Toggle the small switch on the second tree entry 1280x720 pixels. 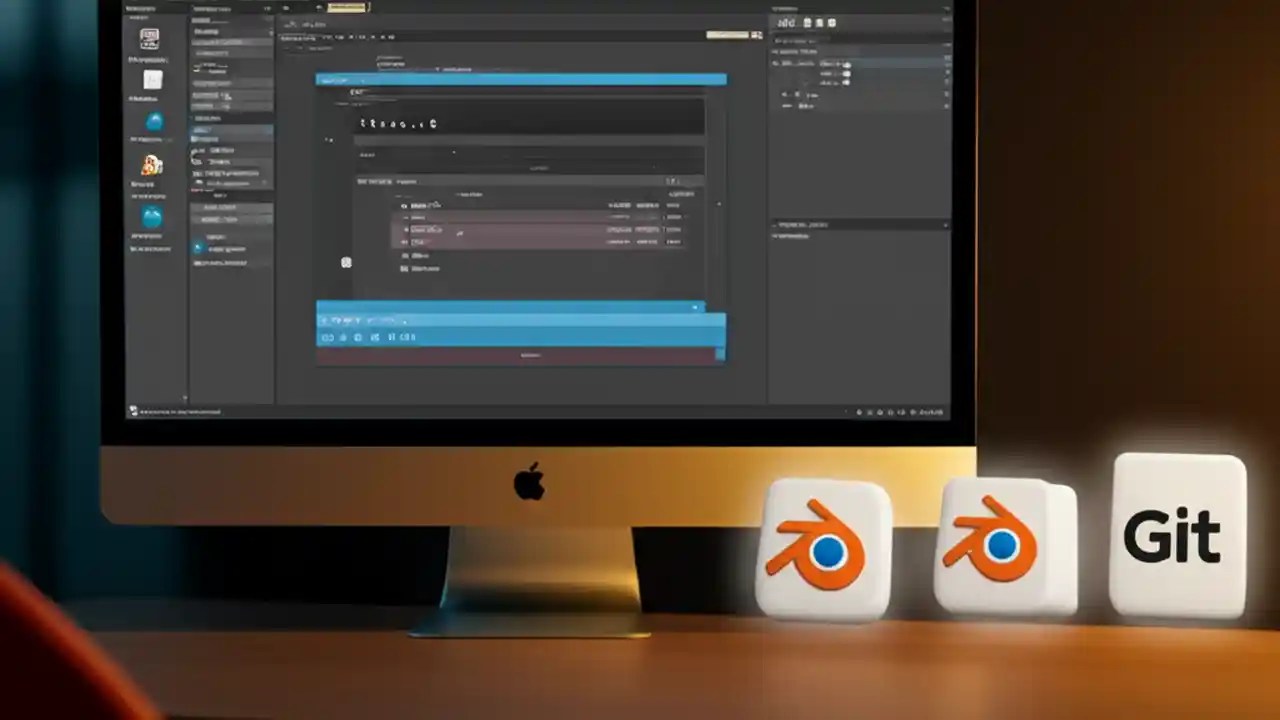[x=847, y=74]
